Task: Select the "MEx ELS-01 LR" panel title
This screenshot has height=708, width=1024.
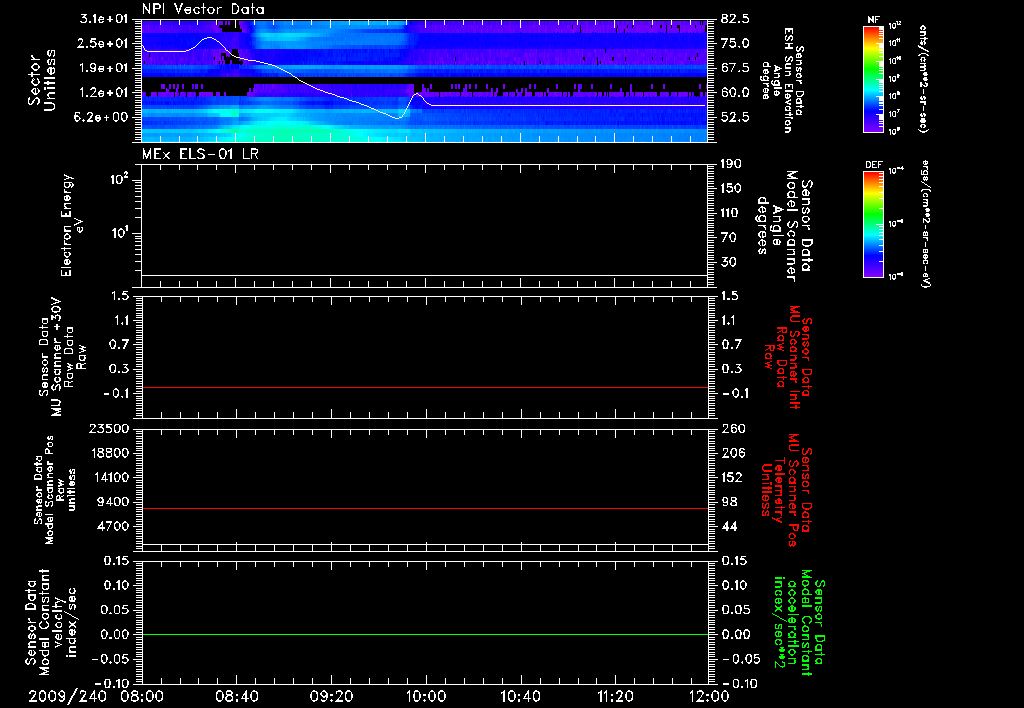Action: 200,154
